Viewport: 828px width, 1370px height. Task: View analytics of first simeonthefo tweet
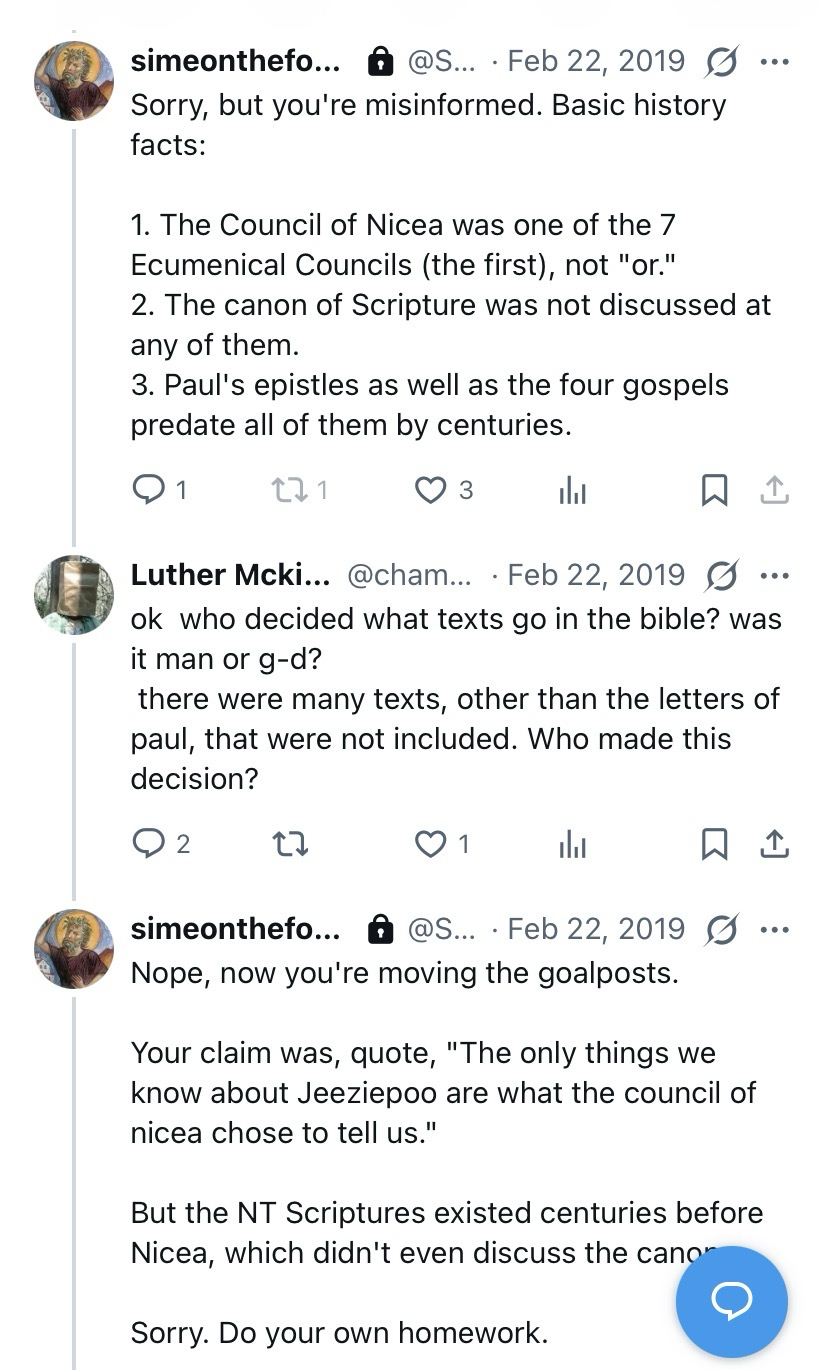[x=572, y=489]
